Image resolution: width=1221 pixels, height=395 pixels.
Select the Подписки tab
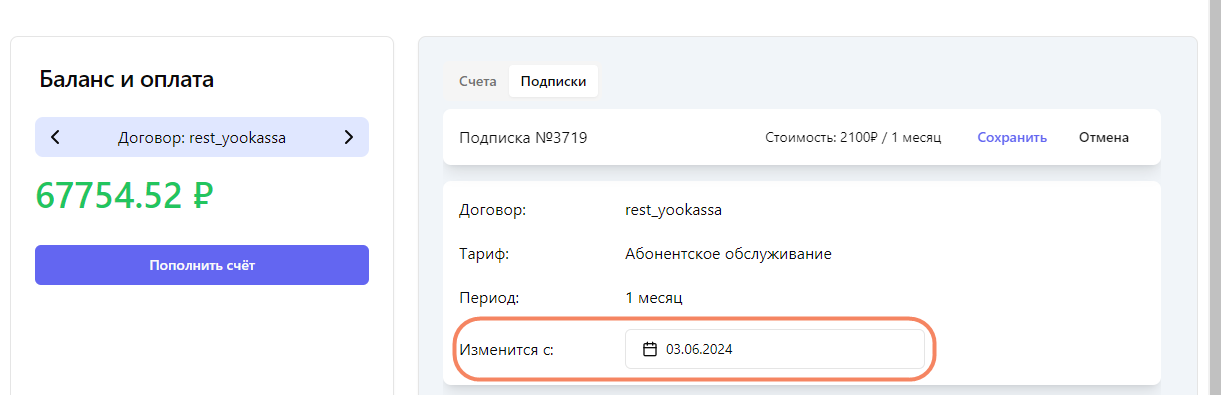coord(553,82)
